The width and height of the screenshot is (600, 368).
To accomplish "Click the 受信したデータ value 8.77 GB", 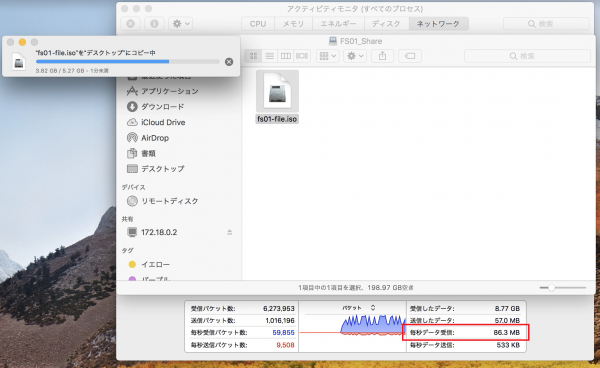I will point(507,308).
